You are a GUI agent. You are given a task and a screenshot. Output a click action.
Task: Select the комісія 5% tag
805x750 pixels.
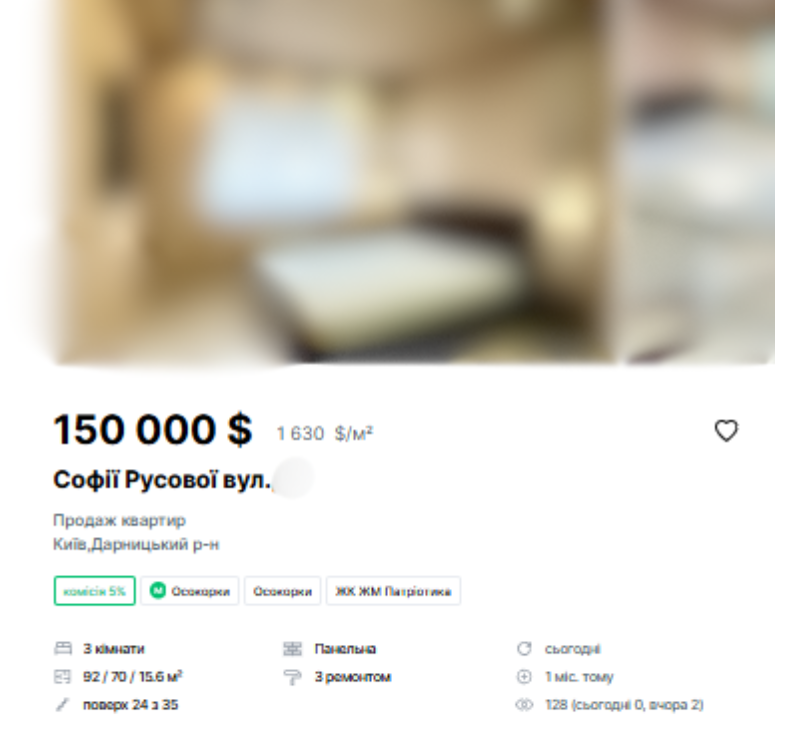coord(94,591)
